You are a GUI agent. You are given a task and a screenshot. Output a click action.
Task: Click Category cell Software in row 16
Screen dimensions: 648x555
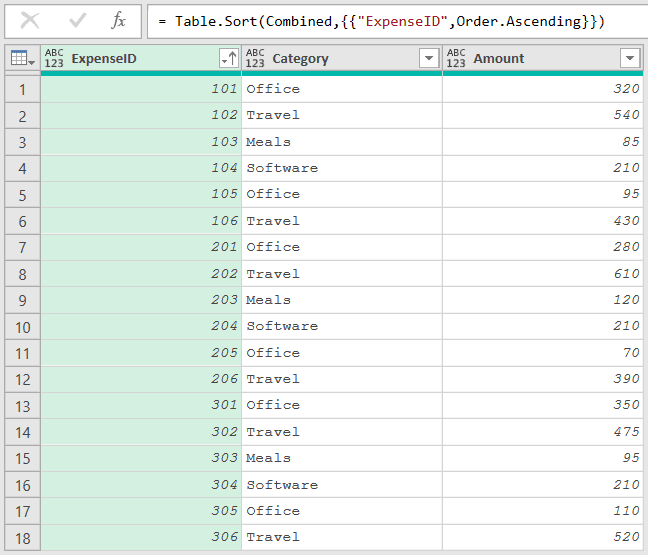(342, 485)
